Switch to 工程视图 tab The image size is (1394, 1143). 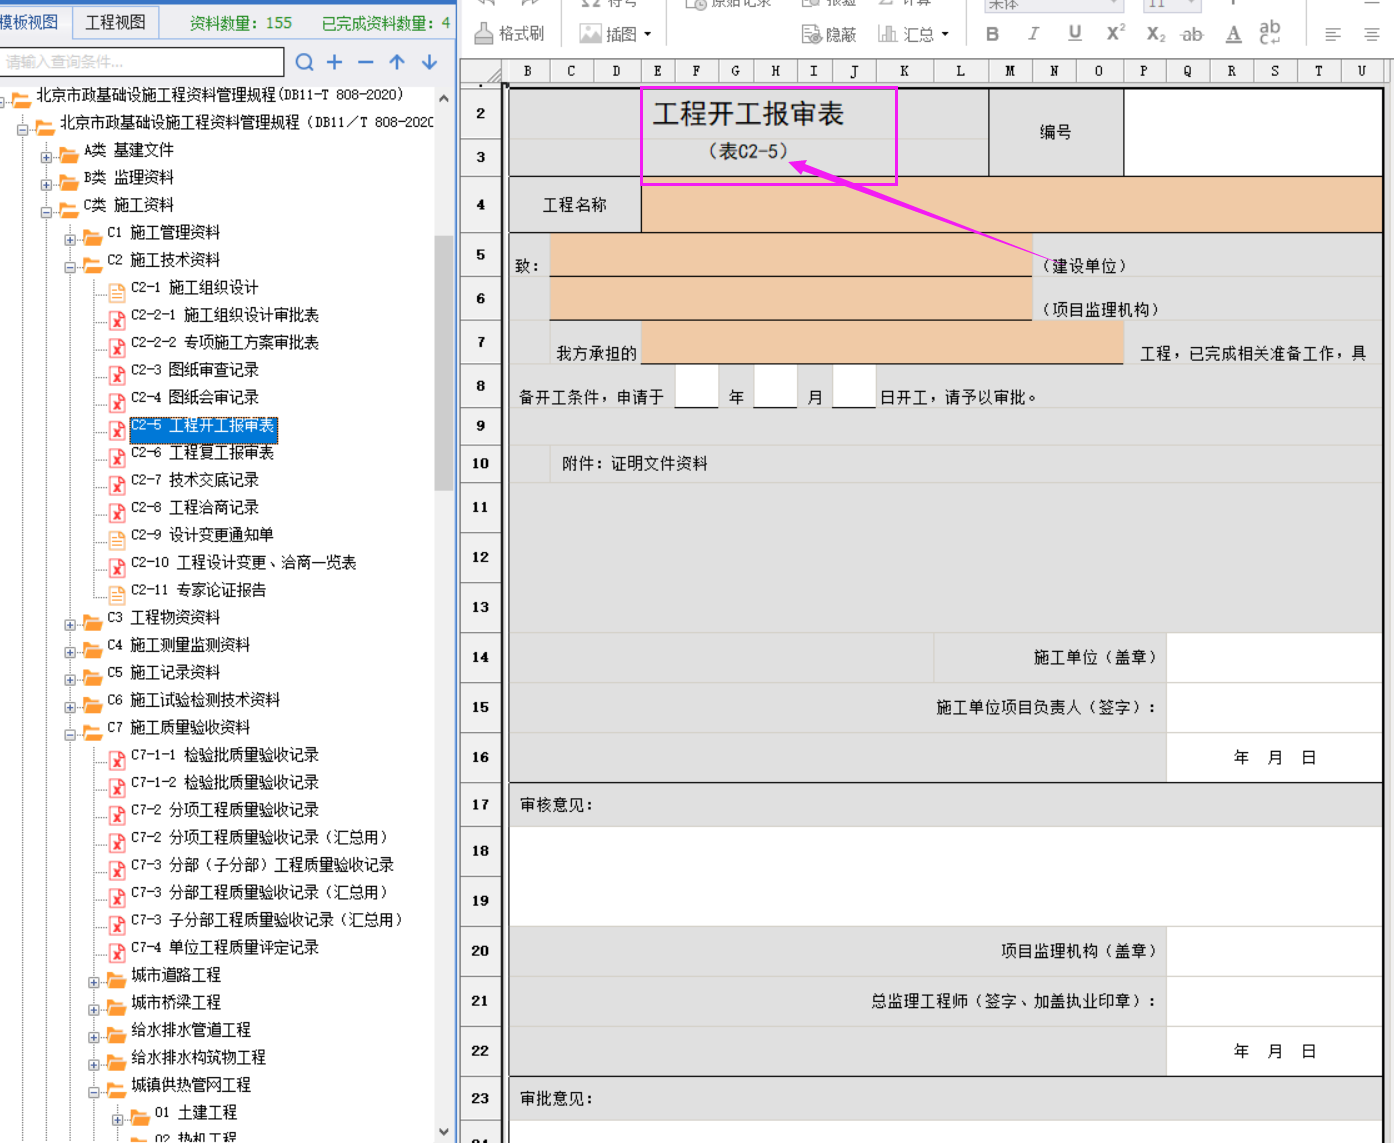pyautogui.click(x=115, y=22)
